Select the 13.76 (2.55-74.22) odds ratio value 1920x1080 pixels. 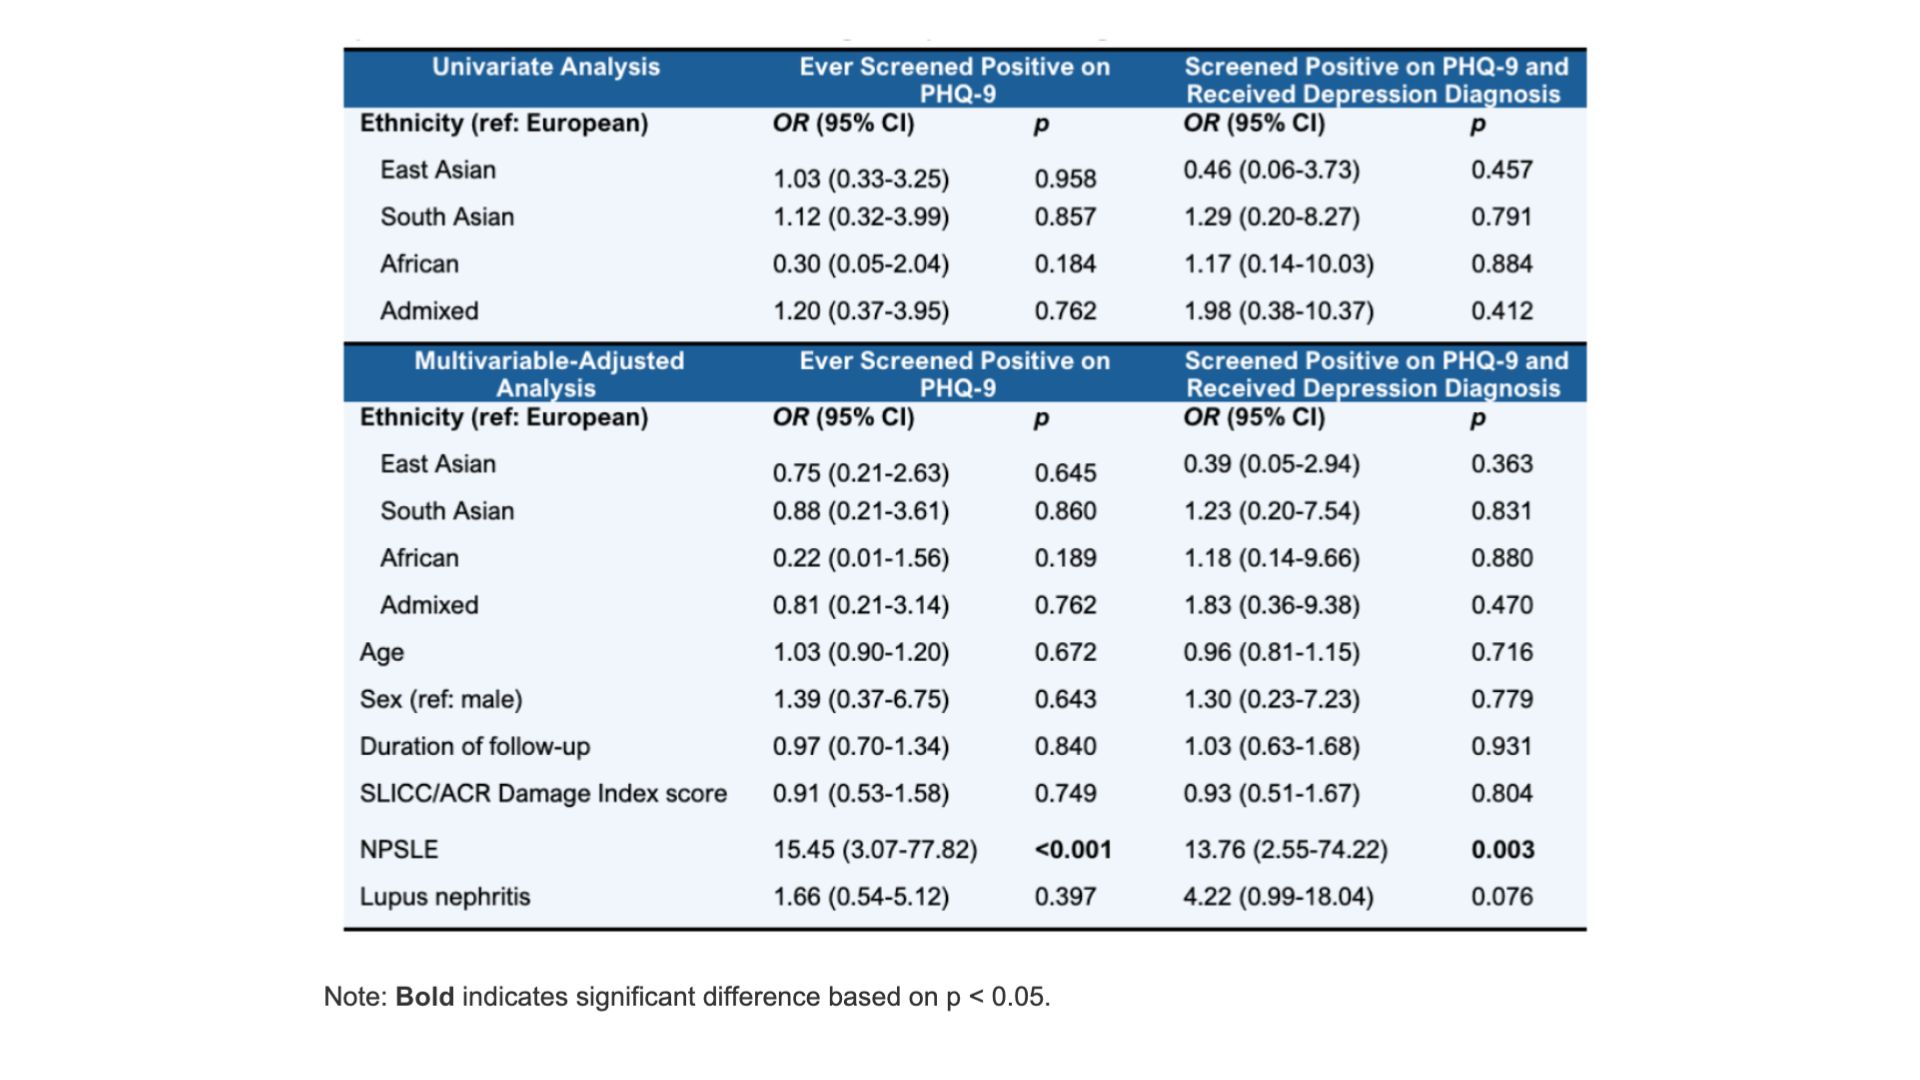[x=1285, y=849]
